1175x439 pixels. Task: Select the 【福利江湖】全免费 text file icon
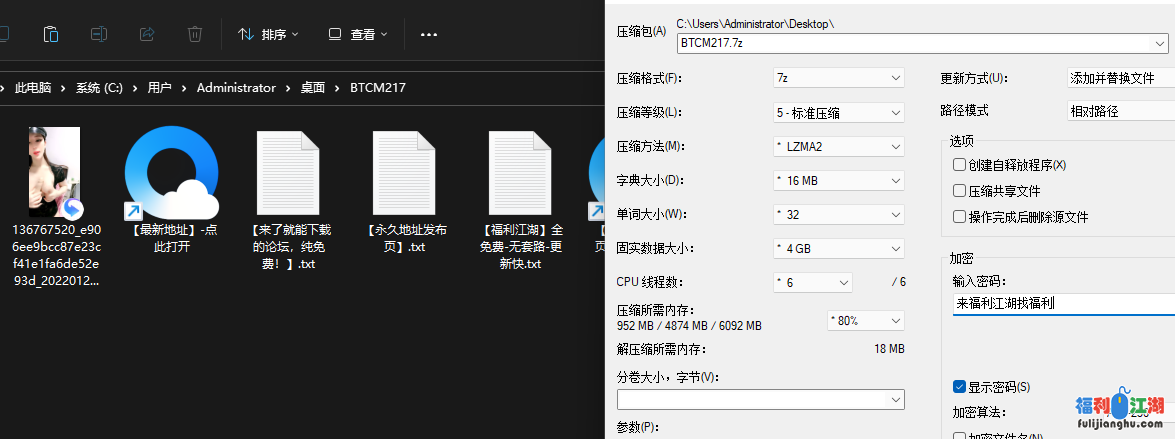(521, 176)
